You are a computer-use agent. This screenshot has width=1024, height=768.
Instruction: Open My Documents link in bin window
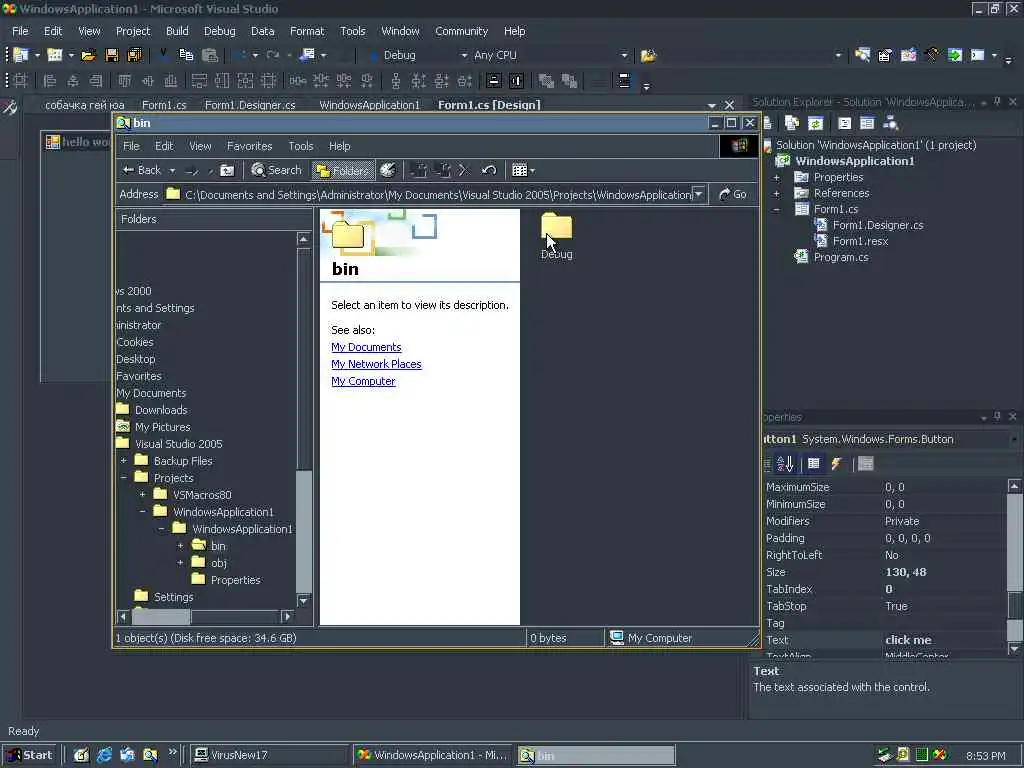click(366, 347)
